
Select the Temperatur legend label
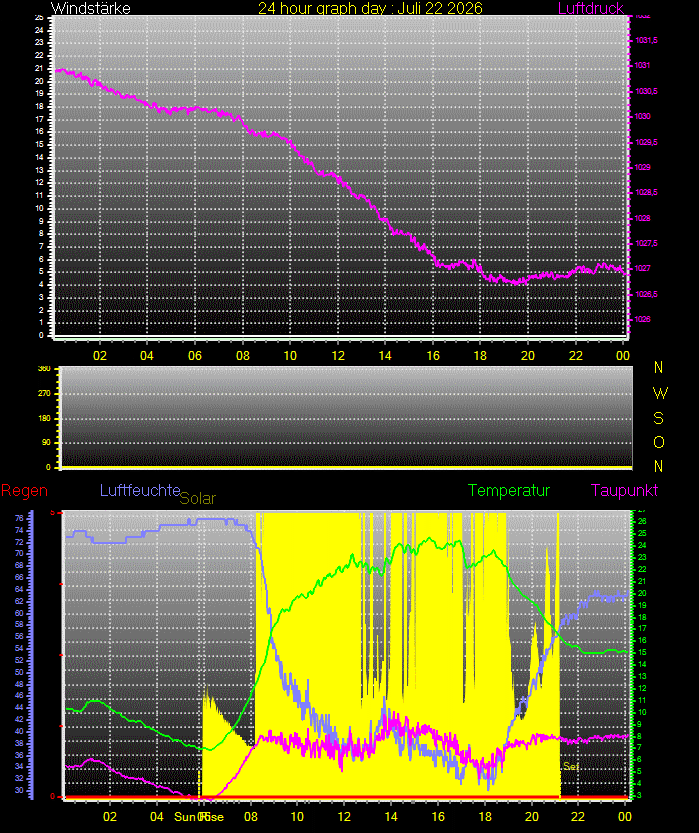pos(509,490)
